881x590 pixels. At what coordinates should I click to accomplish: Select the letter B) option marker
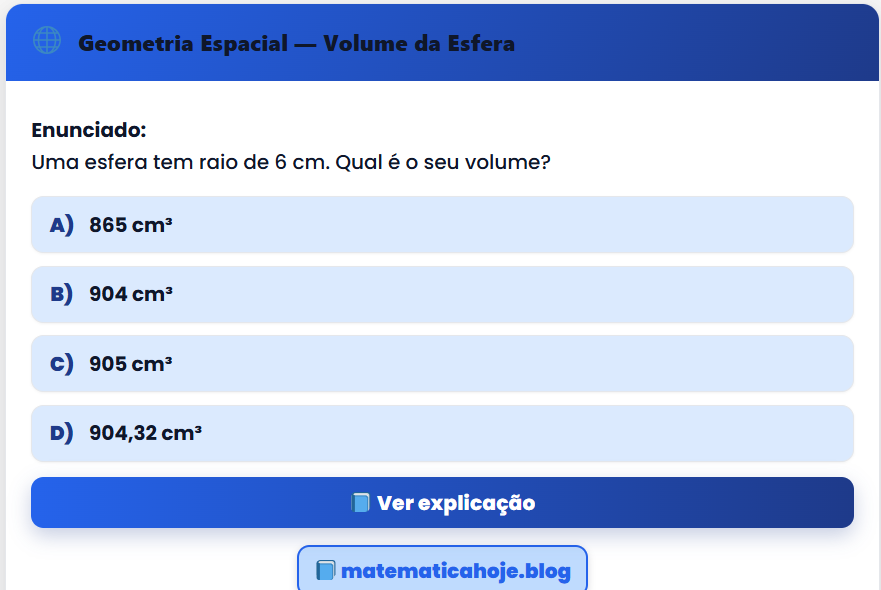pyautogui.click(x=62, y=294)
